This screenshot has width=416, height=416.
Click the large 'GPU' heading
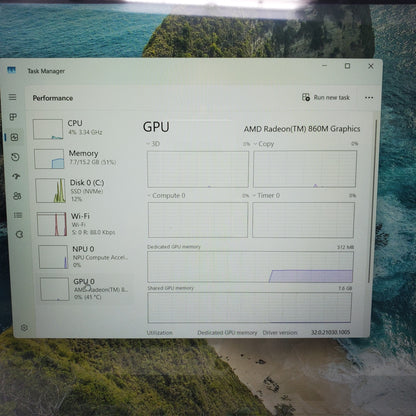click(156, 127)
